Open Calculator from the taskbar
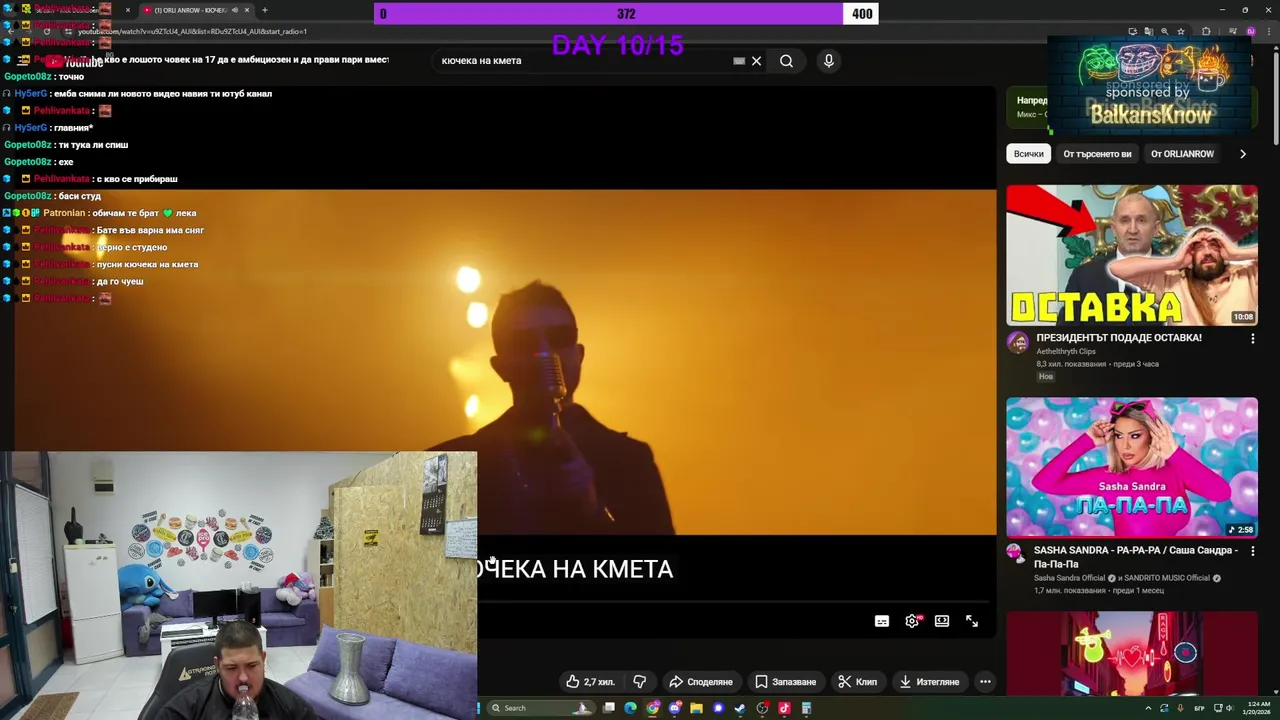Screen dimensions: 1280x720 (806, 708)
